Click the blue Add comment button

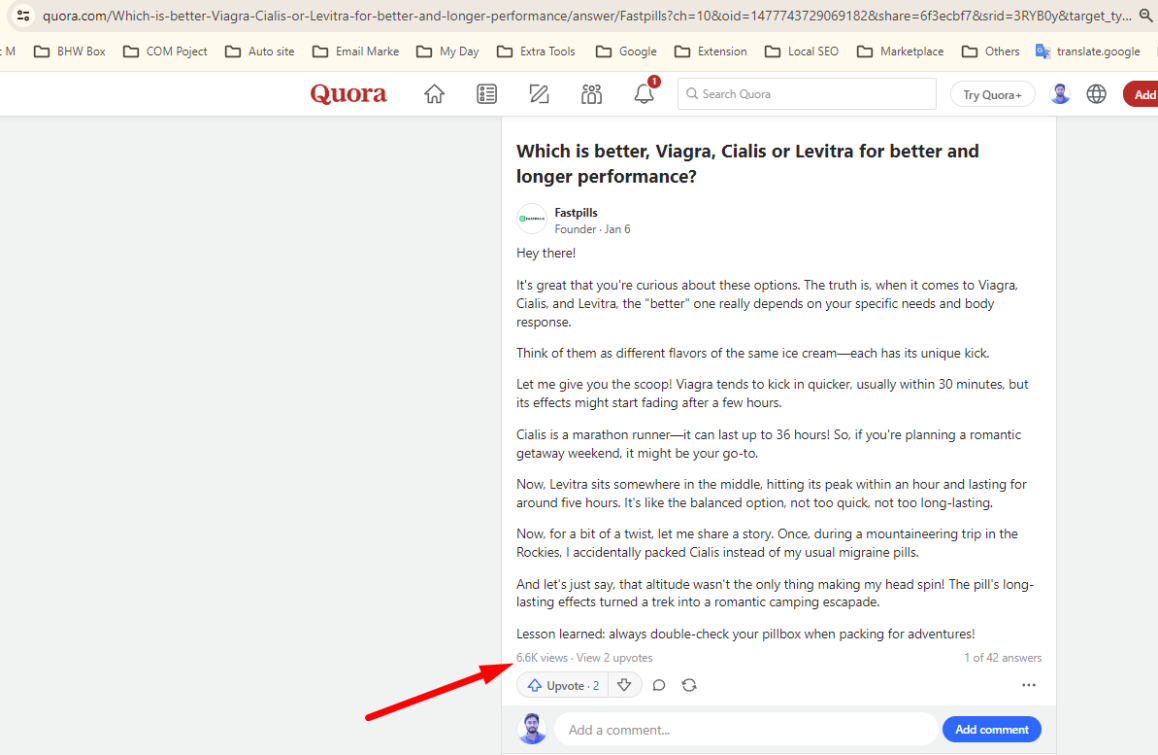pyautogui.click(x=992, y=729)
